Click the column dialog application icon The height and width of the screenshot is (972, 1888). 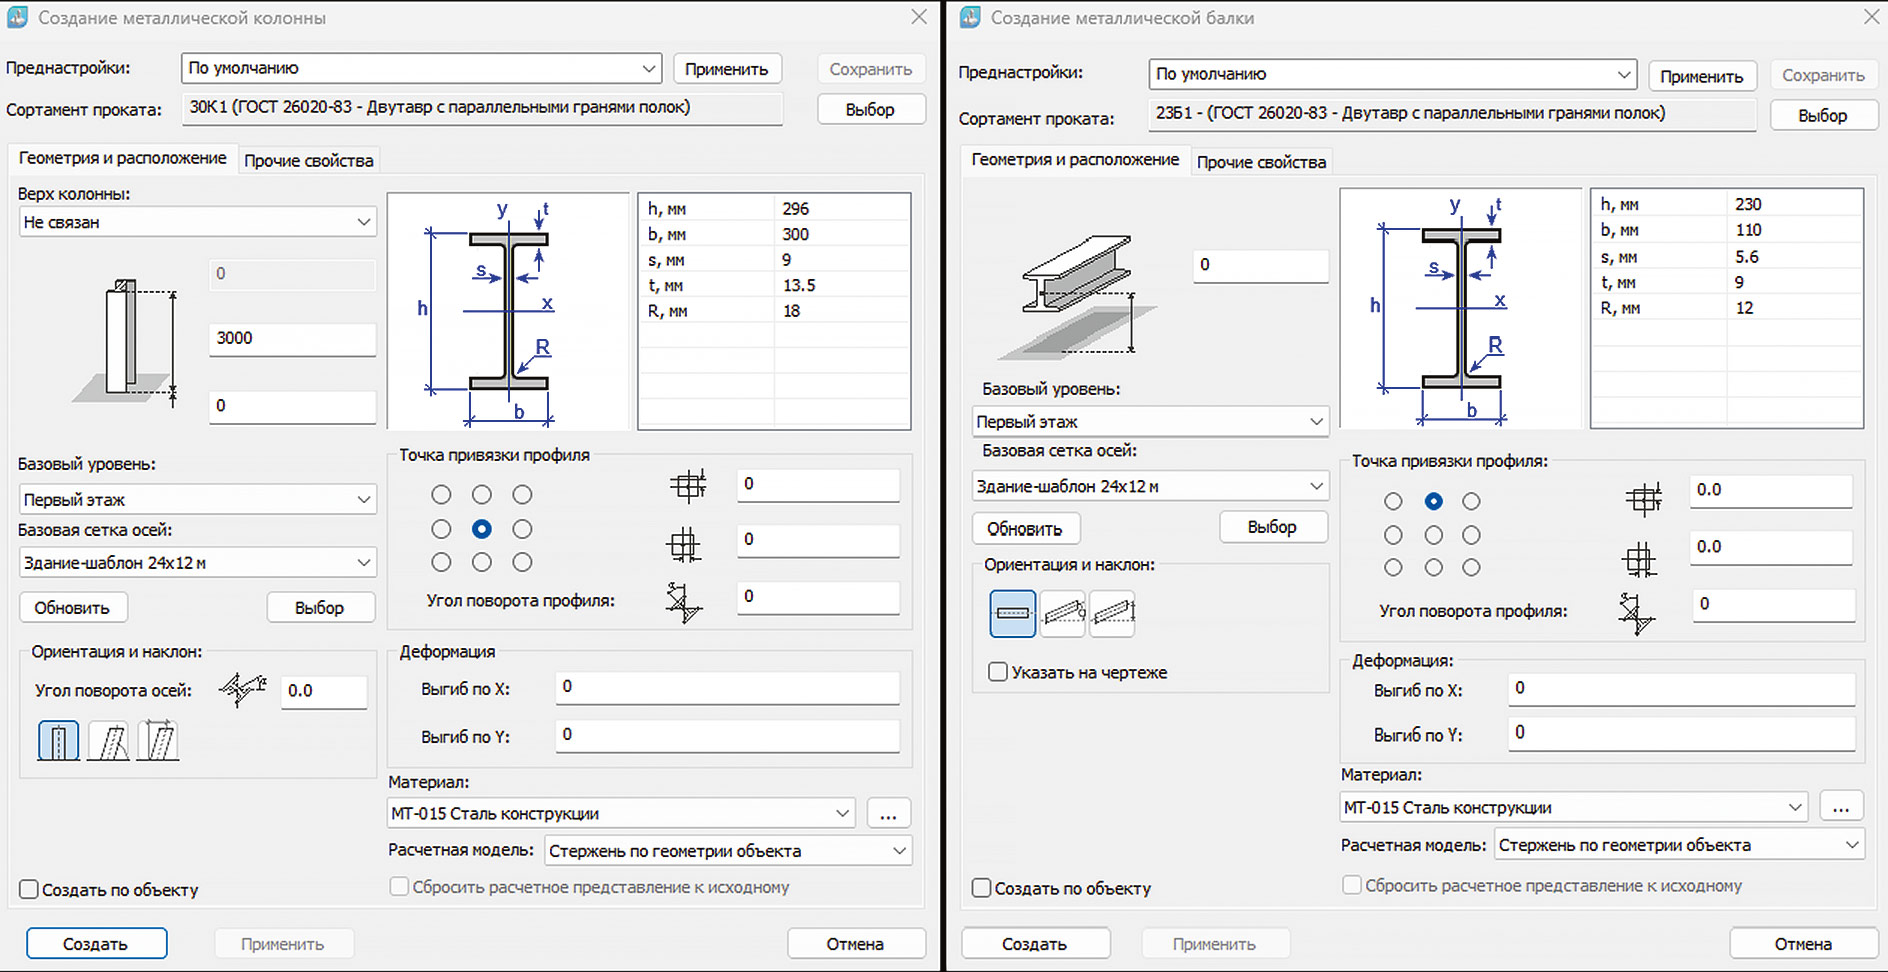click(x=17, y=17)
